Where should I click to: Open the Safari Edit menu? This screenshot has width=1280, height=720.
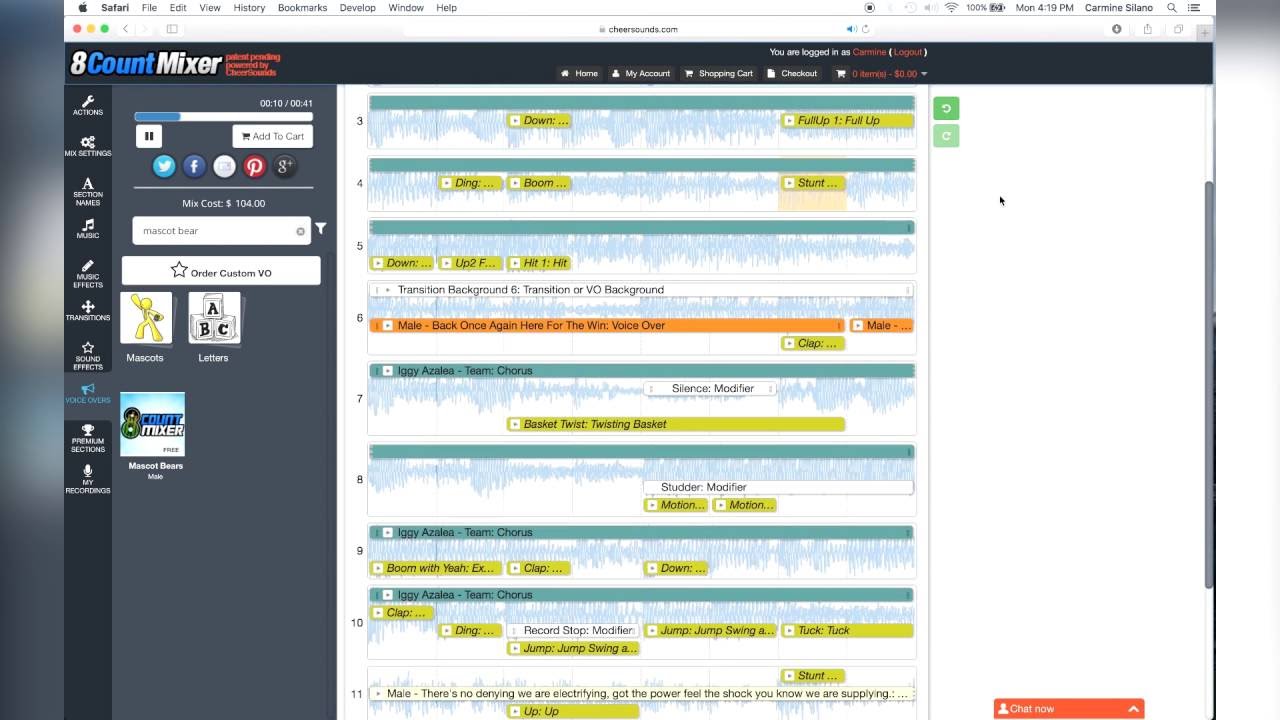click(179, 7)
